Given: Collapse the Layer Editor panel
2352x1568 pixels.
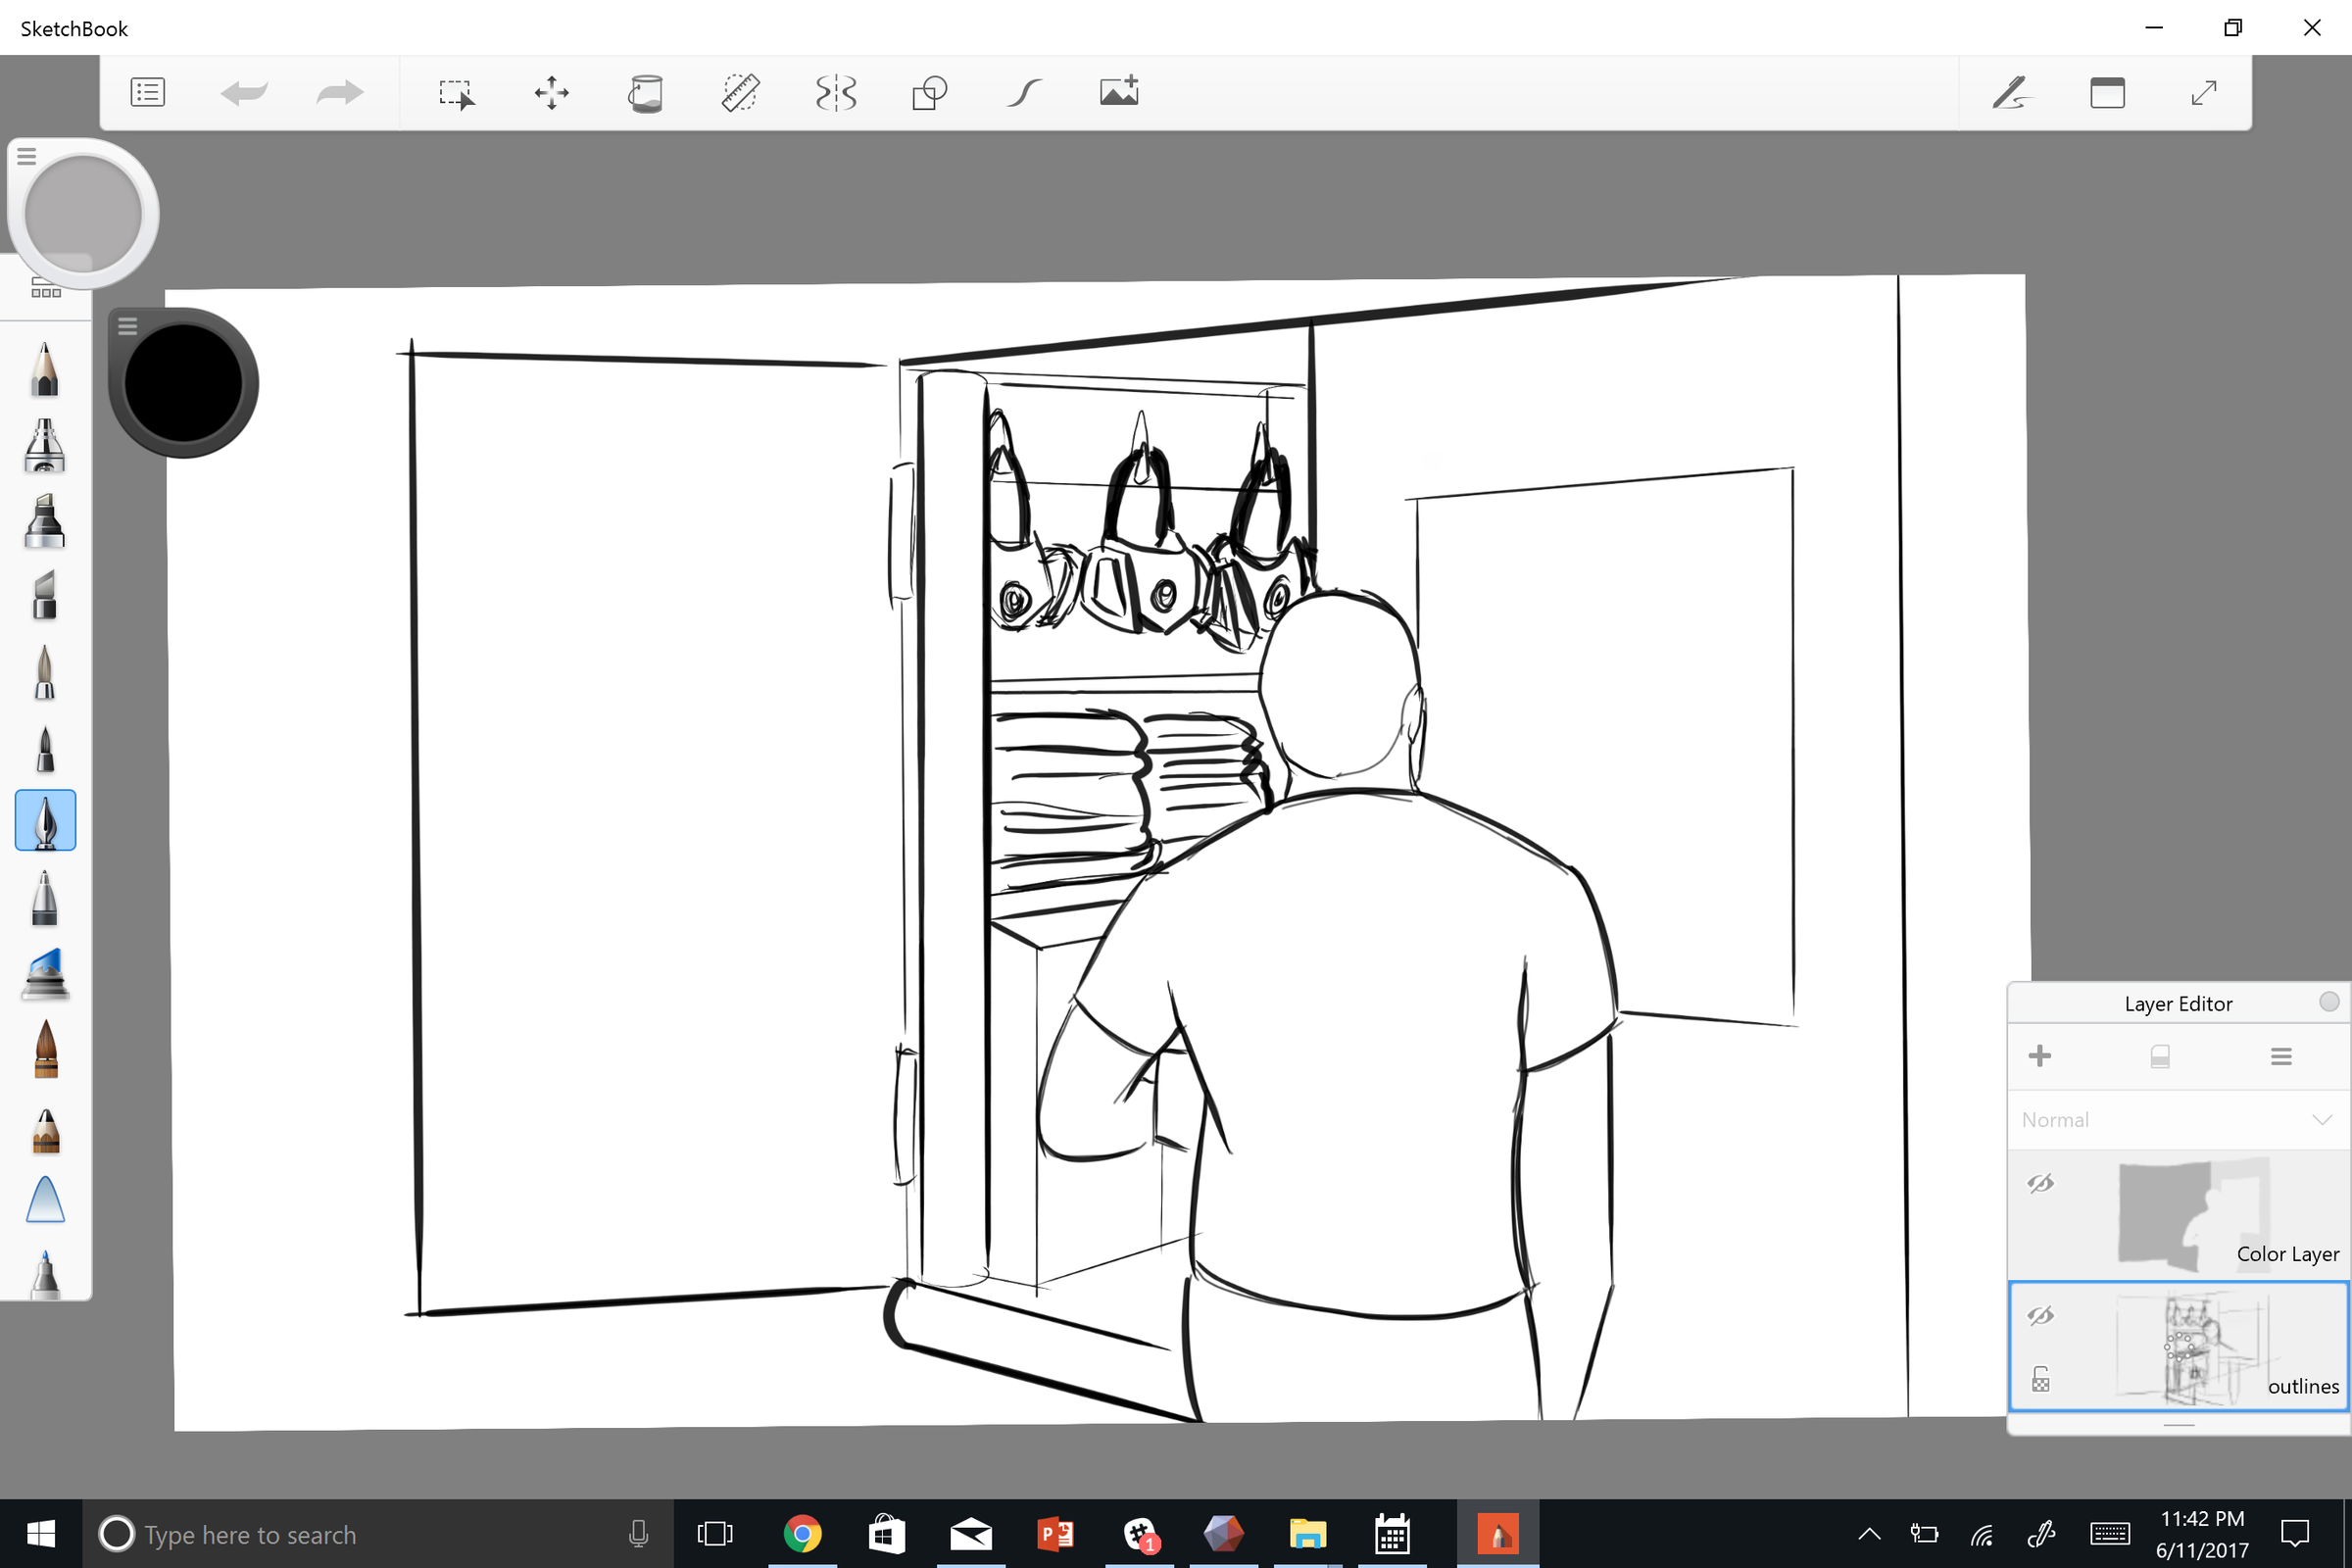Looking at the screenshot, I should coord(2329,1001).
